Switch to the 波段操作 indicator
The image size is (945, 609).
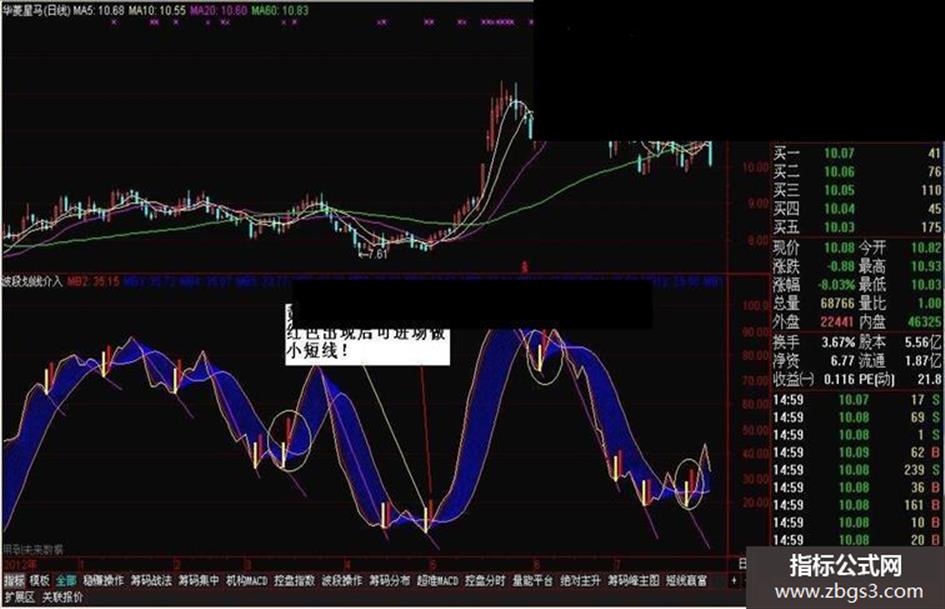(x=342, y=581)
